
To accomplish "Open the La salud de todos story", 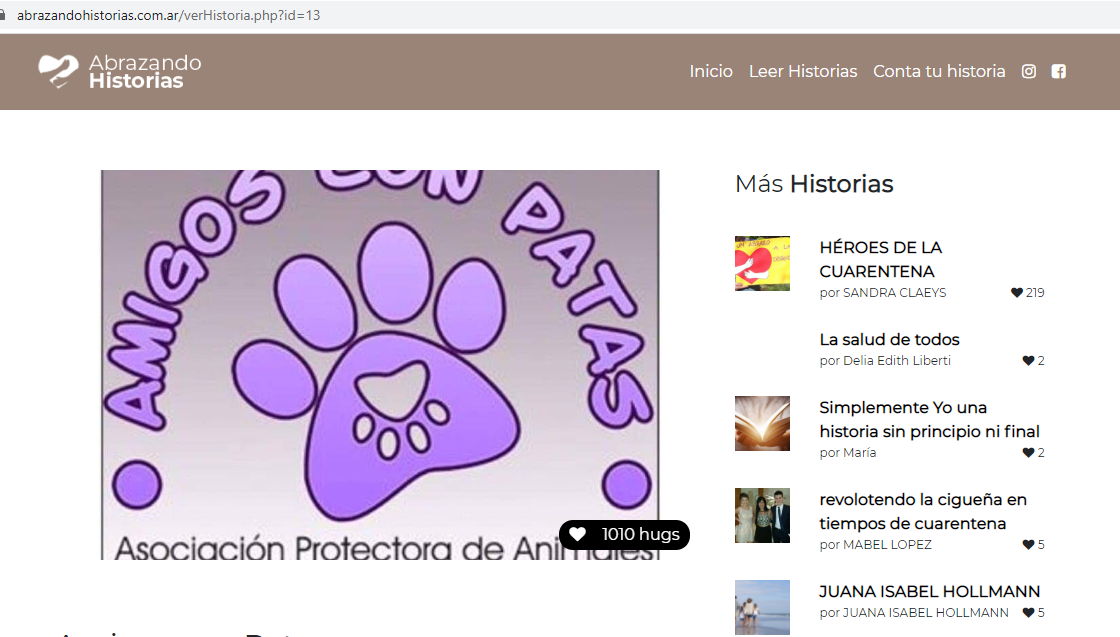I will point(889,339).
